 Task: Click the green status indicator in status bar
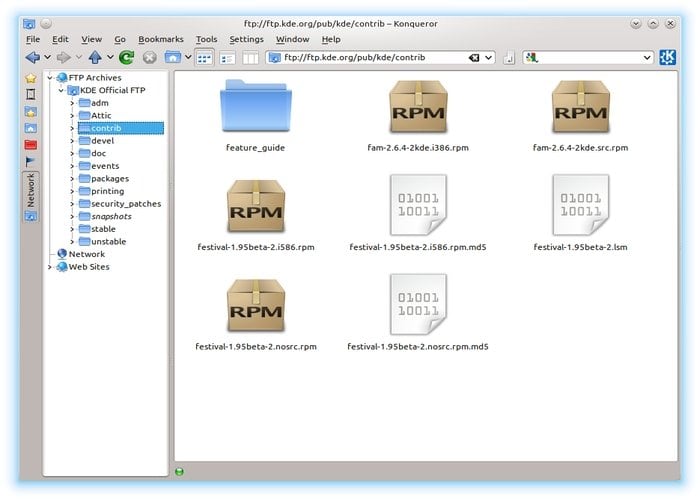(x=179, y=471)
